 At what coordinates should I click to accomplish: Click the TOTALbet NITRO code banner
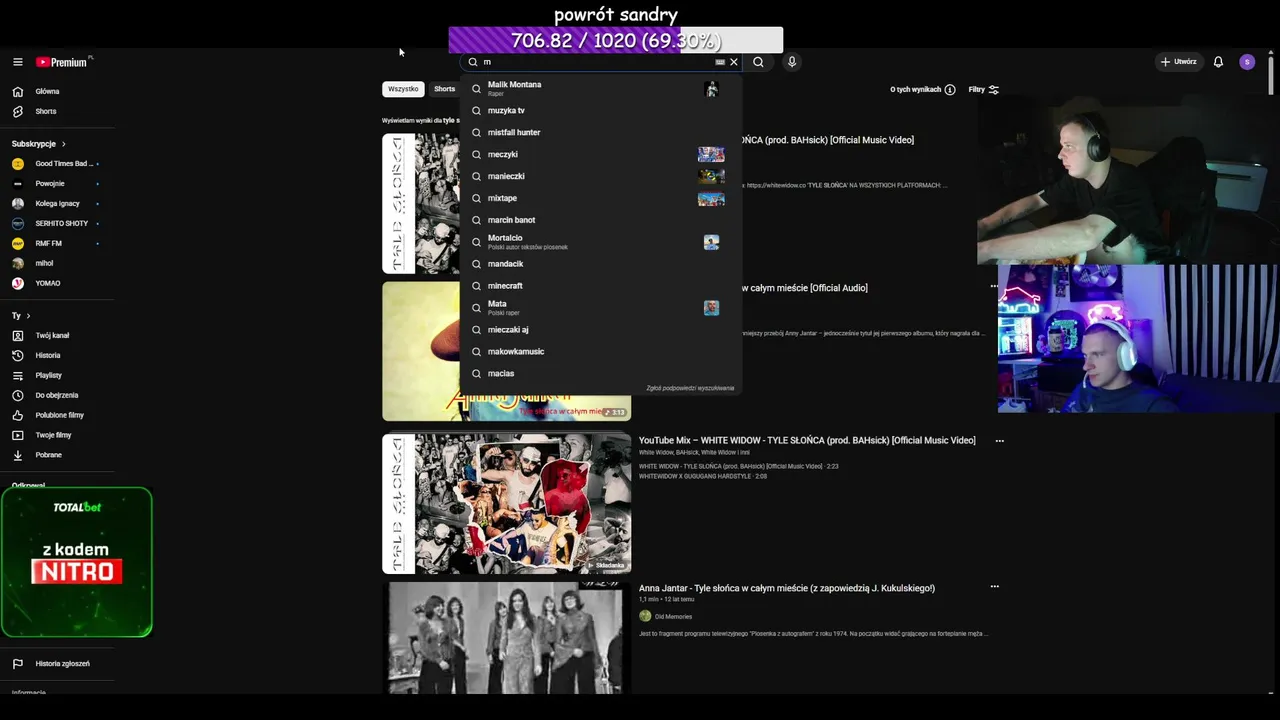tap(77, 562)
